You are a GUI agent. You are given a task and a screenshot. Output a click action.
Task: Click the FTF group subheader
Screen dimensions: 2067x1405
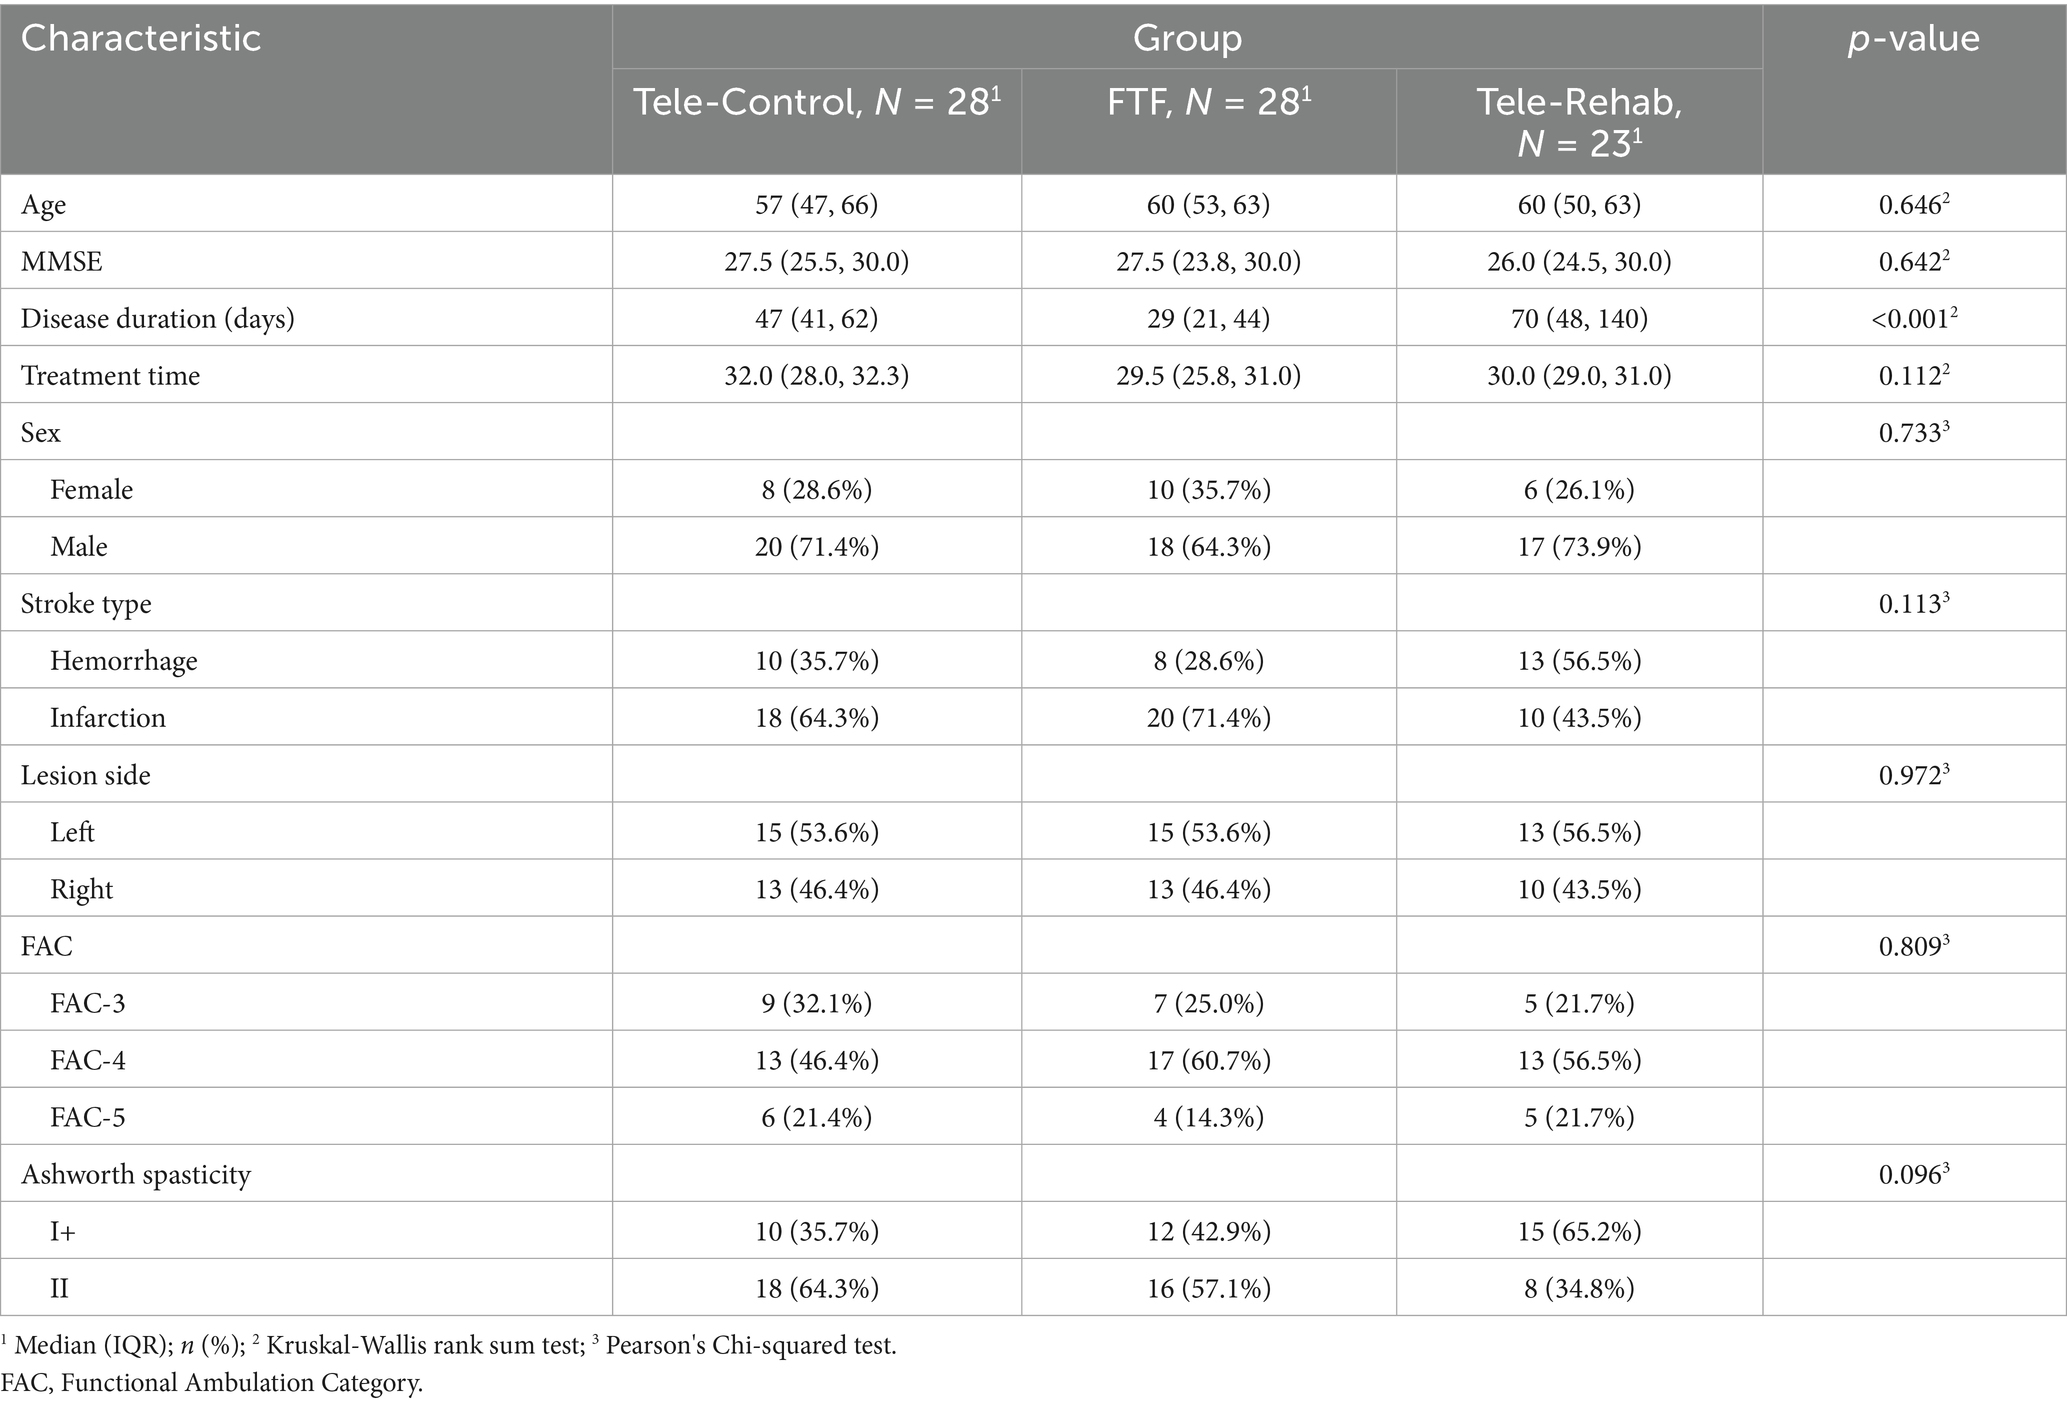1208,103
